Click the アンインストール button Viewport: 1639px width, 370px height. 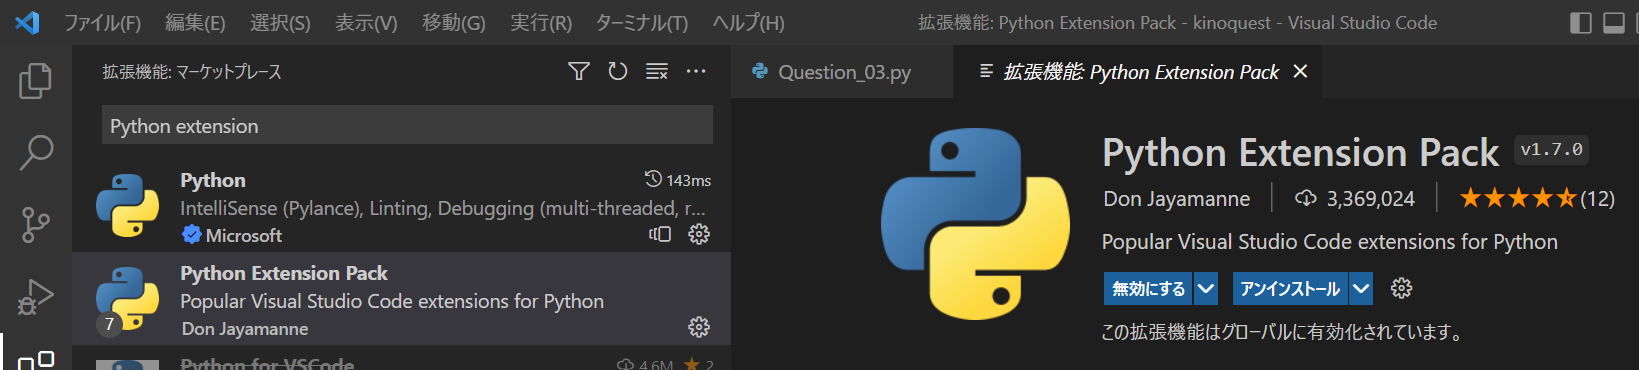tap(1290, 288)
